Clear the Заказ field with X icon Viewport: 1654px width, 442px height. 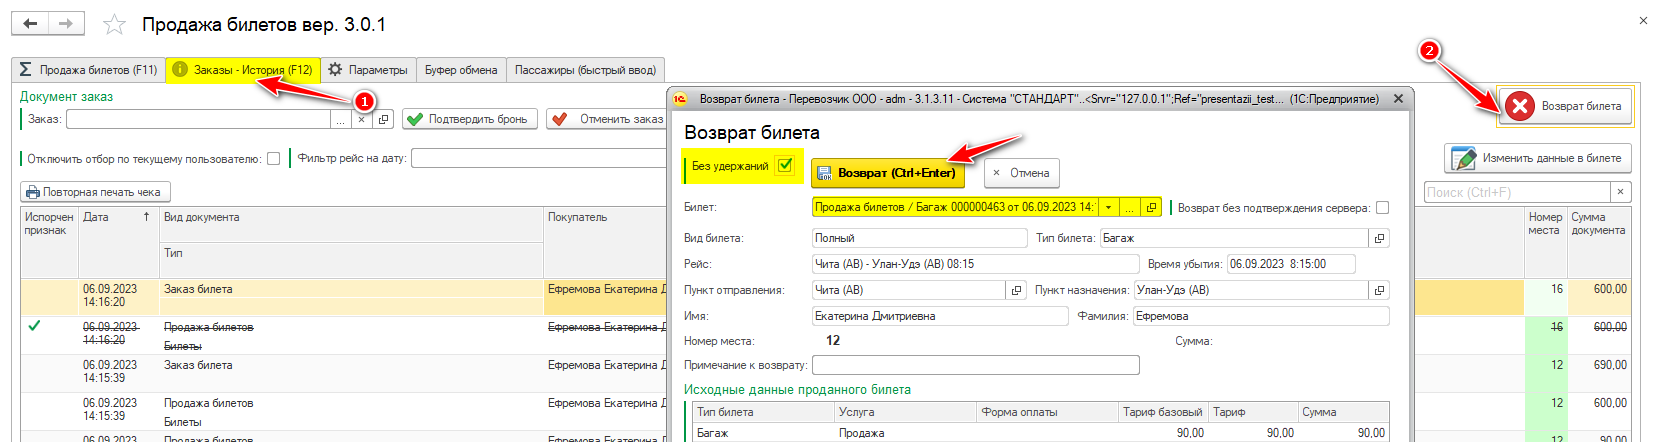point(362,119)
